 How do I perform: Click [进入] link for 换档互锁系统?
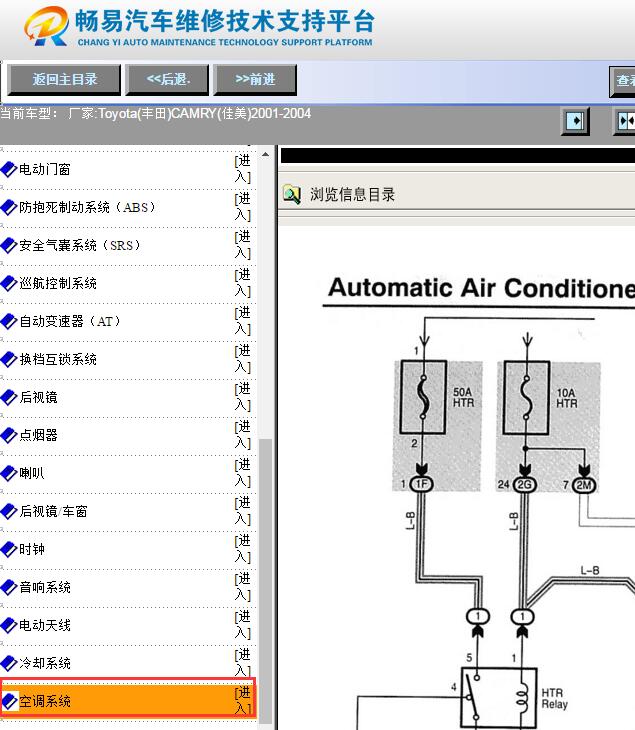click(x=243, y=359)
